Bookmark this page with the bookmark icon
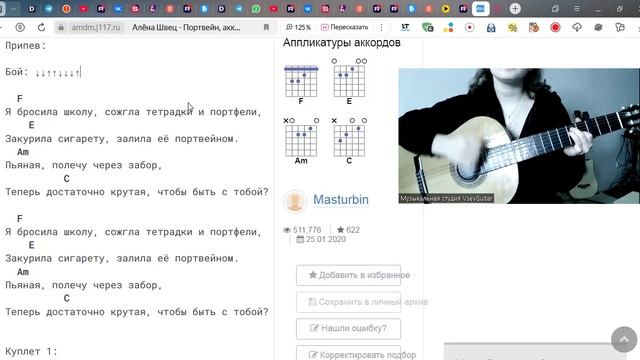Viewport: 640px width, 360px height. pos(266,27)
